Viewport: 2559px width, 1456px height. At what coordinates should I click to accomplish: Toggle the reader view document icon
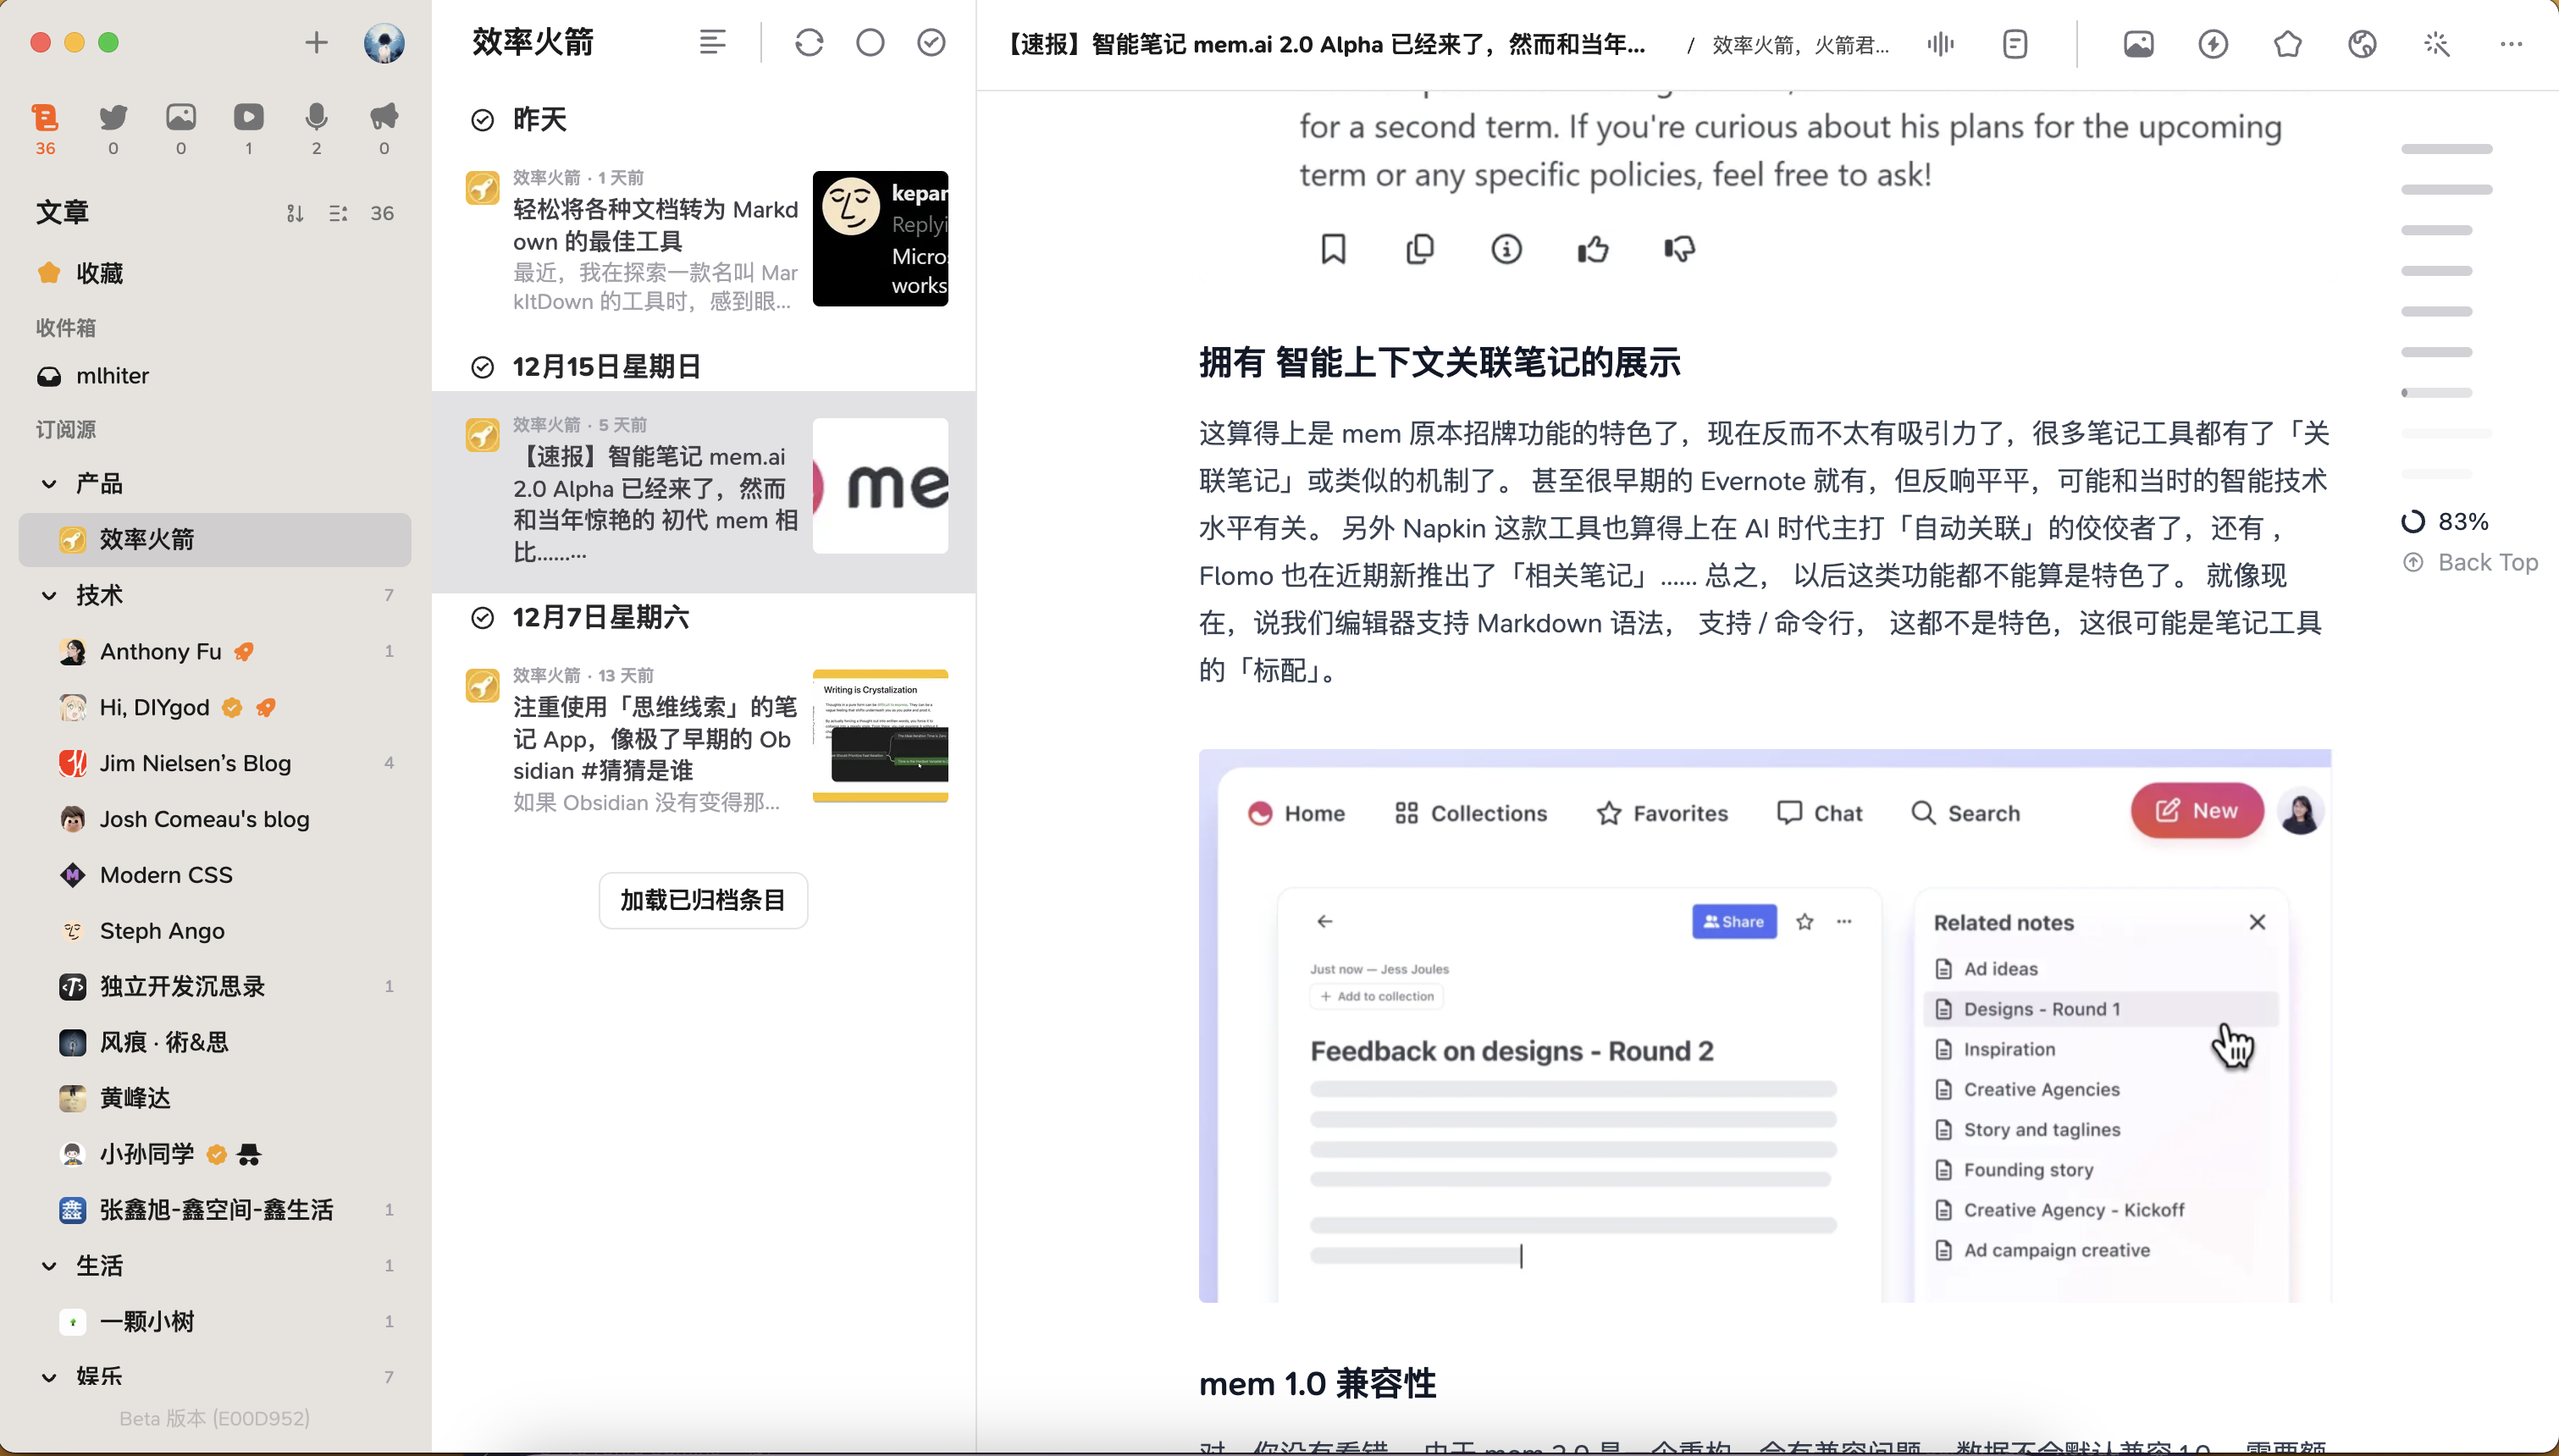click(x=2015, y=44)
